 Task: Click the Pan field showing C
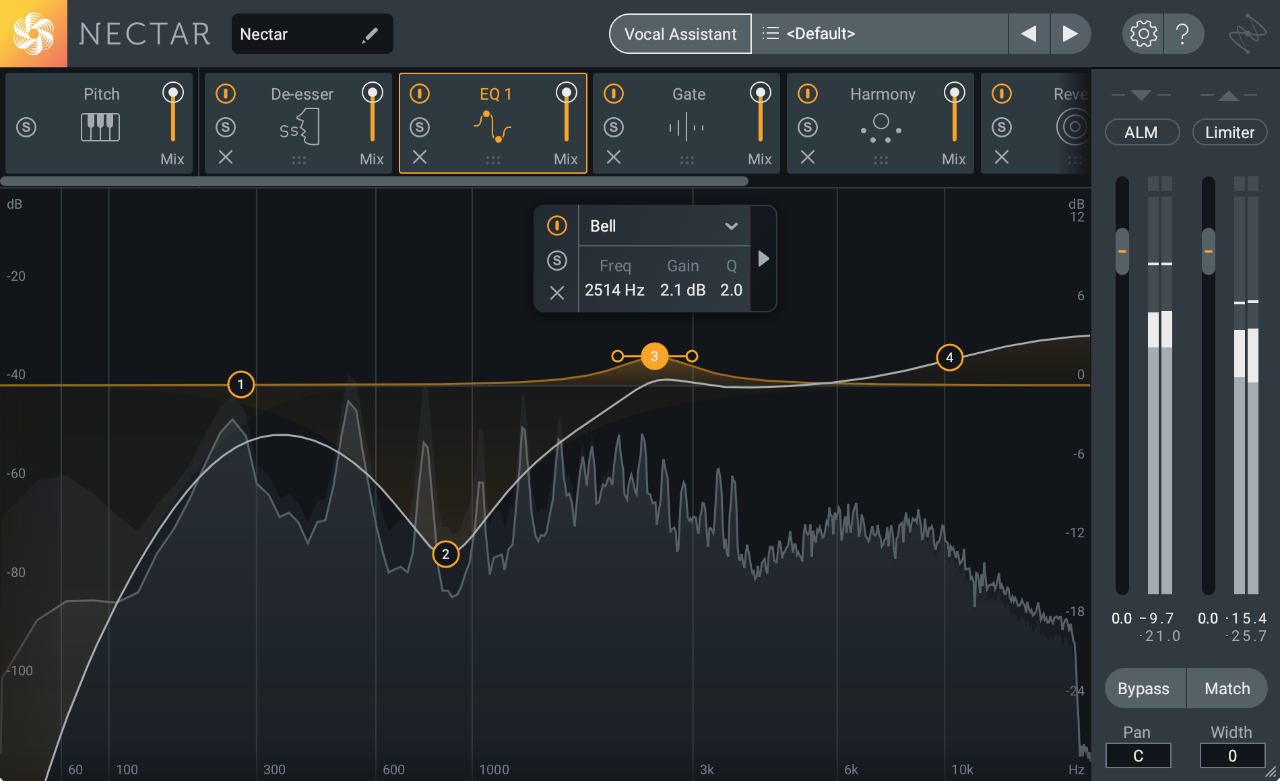[x=1138, y=755]
